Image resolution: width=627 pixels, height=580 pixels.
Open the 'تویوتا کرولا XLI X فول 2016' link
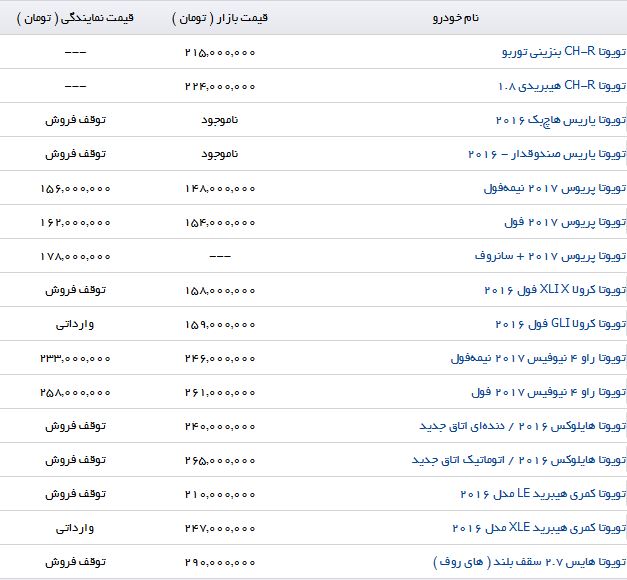coord(555,290)
